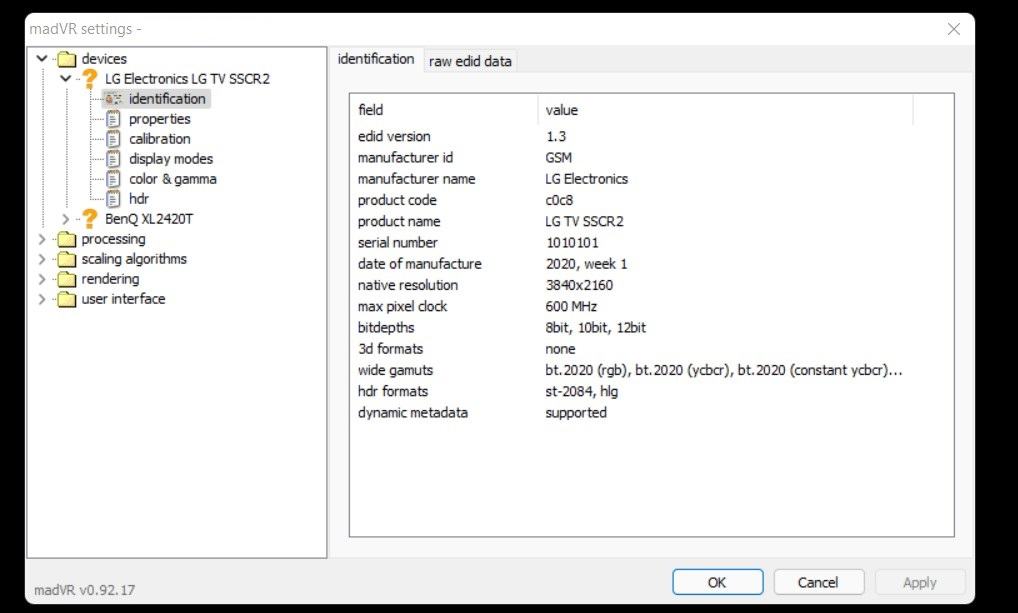1018x613 pixels.
Task: Click the st-2084, hlg value
Action: (x=582, y=392)
